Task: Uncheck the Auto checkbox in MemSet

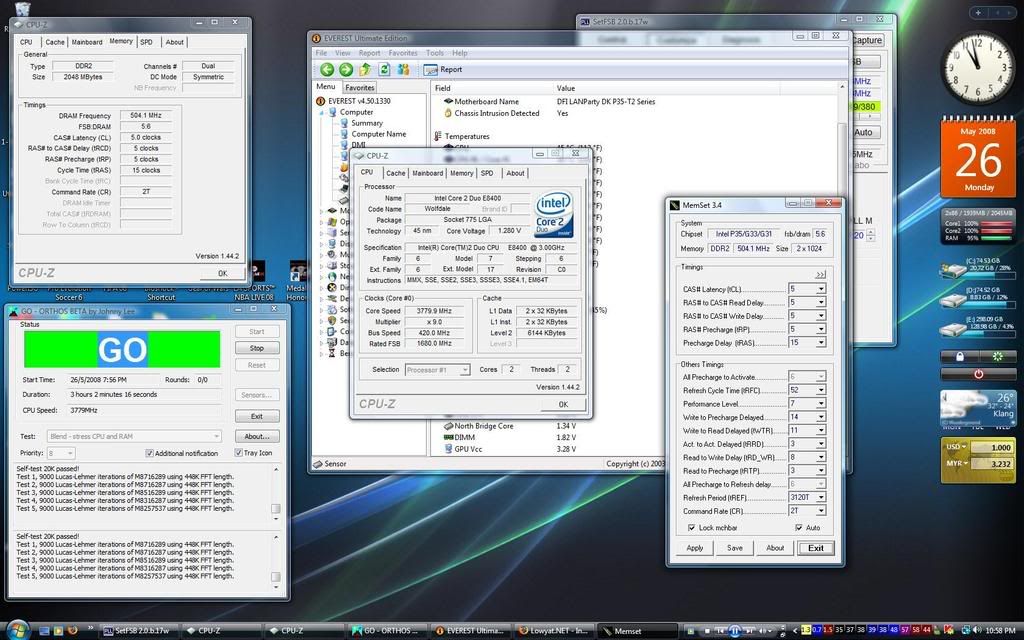Action: [797, 527]
